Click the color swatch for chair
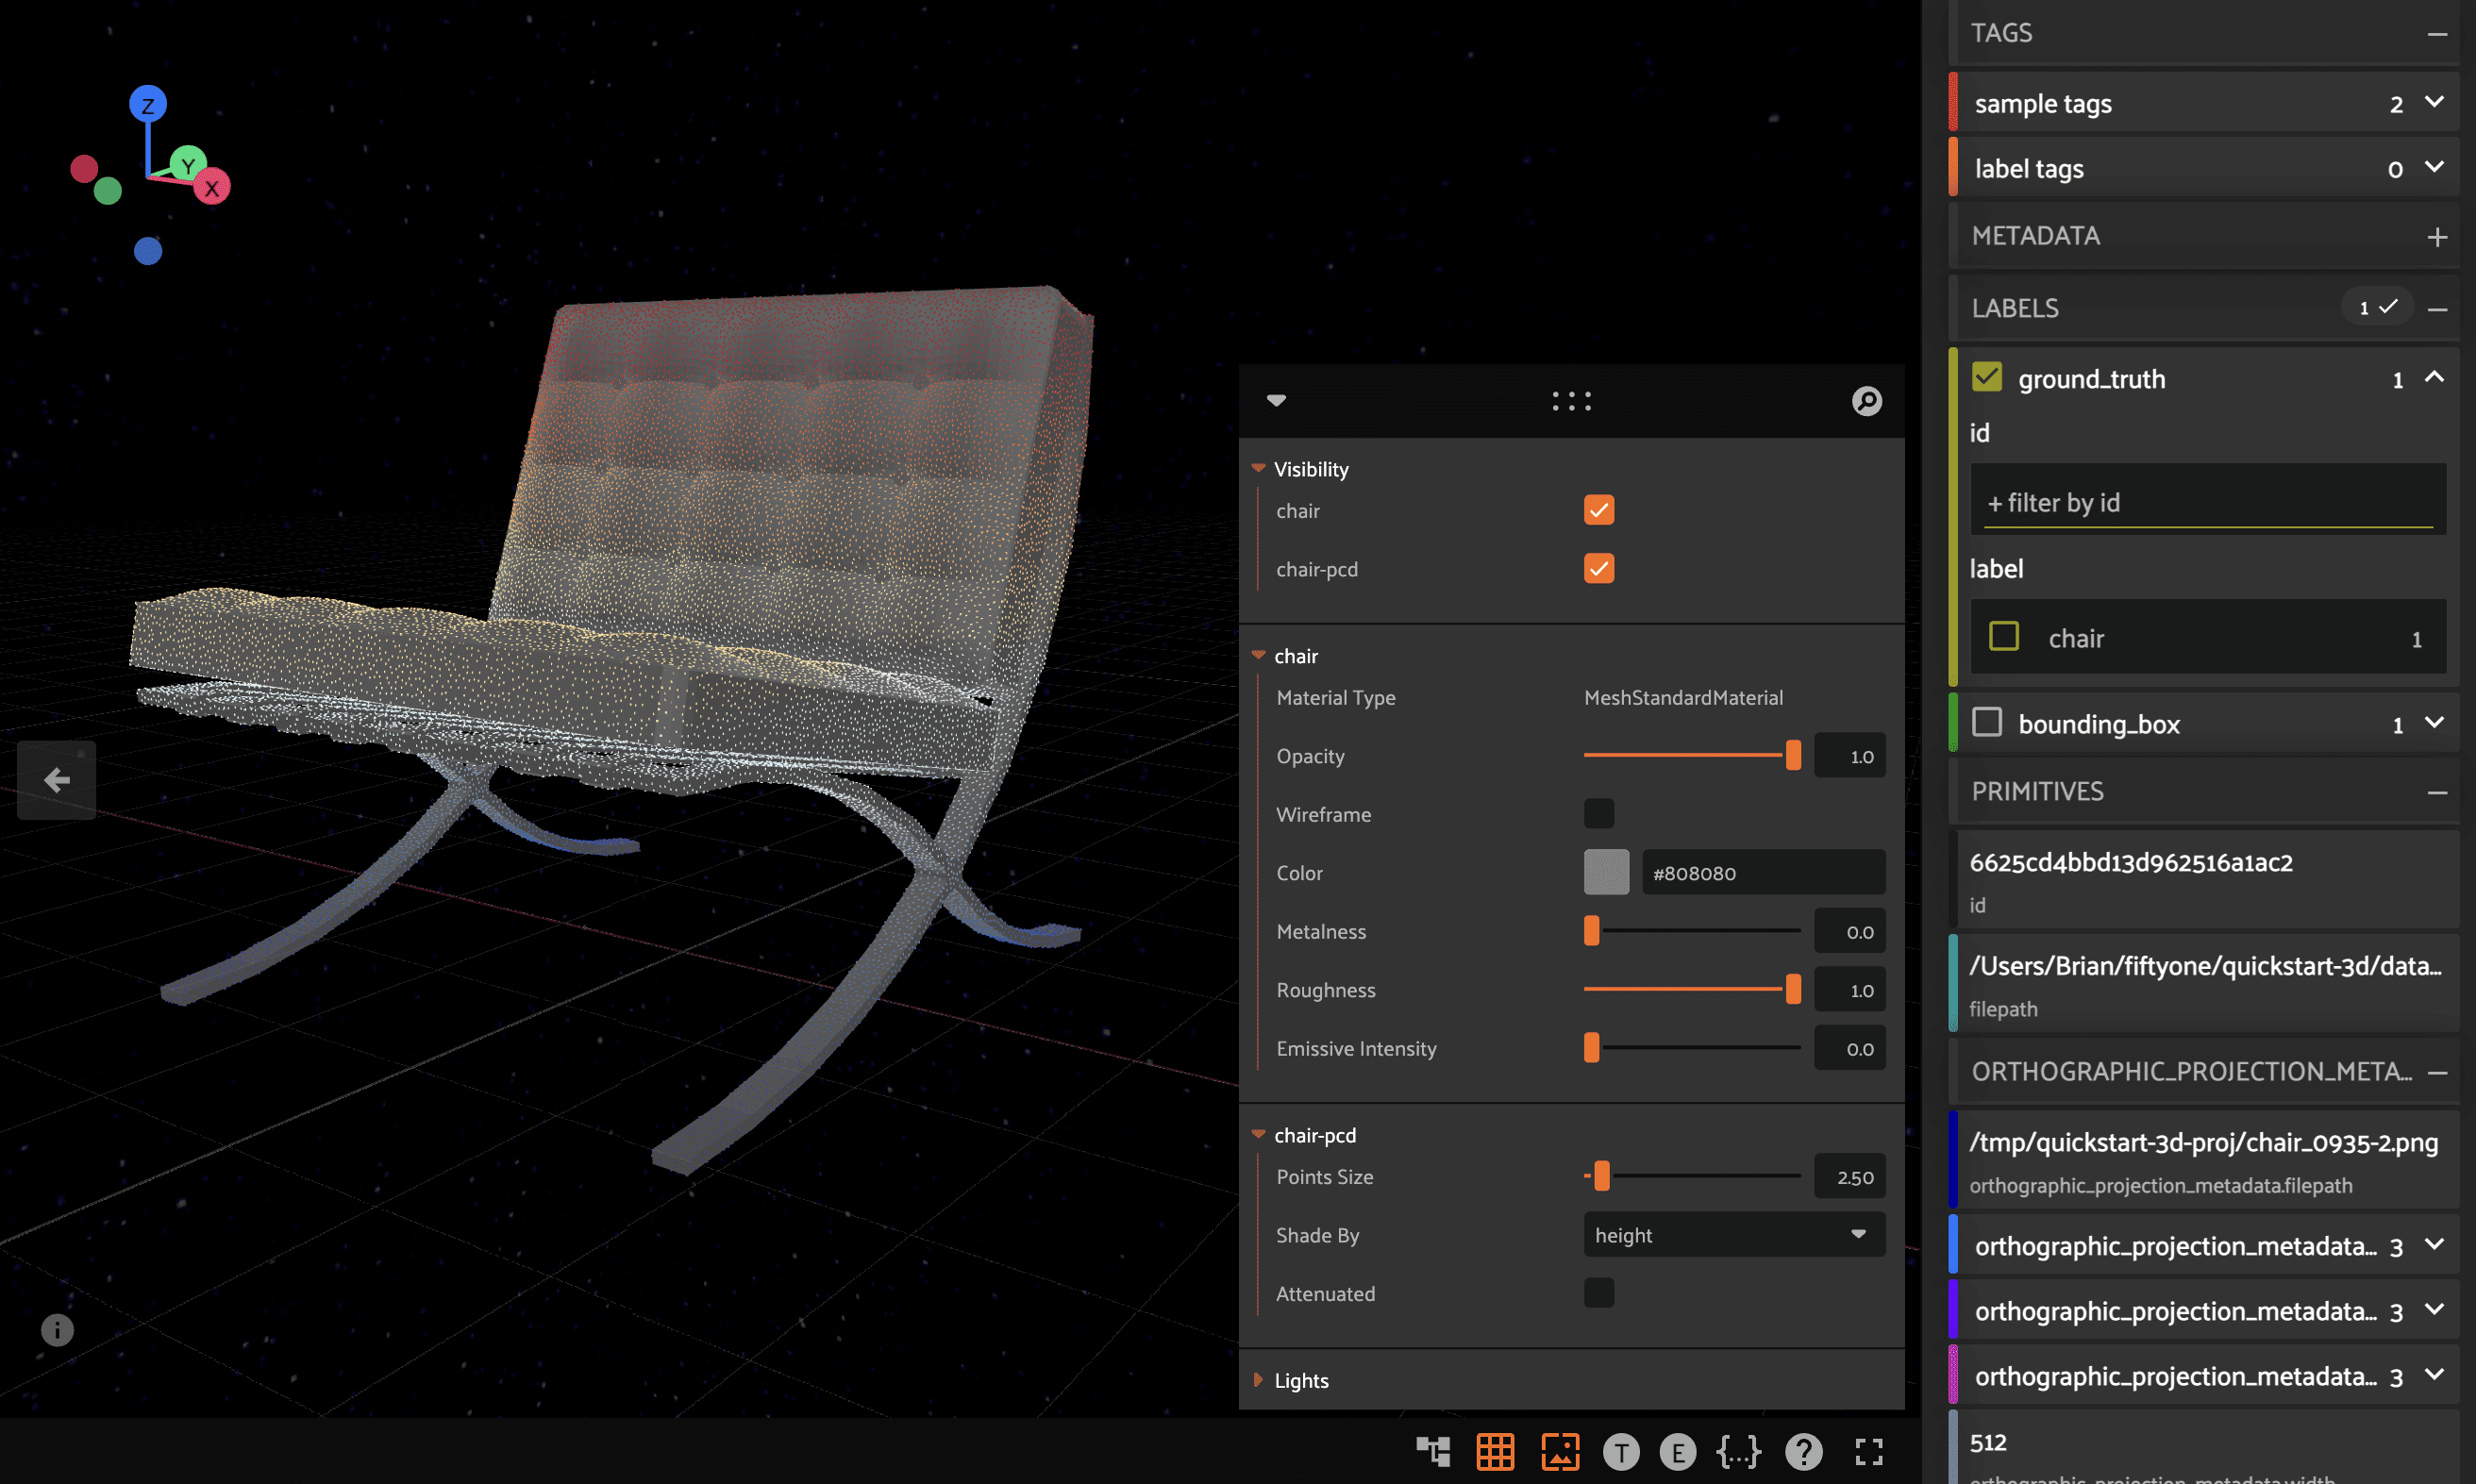The height and width of the screenshot is (1484, 2476). point(1605,873)
